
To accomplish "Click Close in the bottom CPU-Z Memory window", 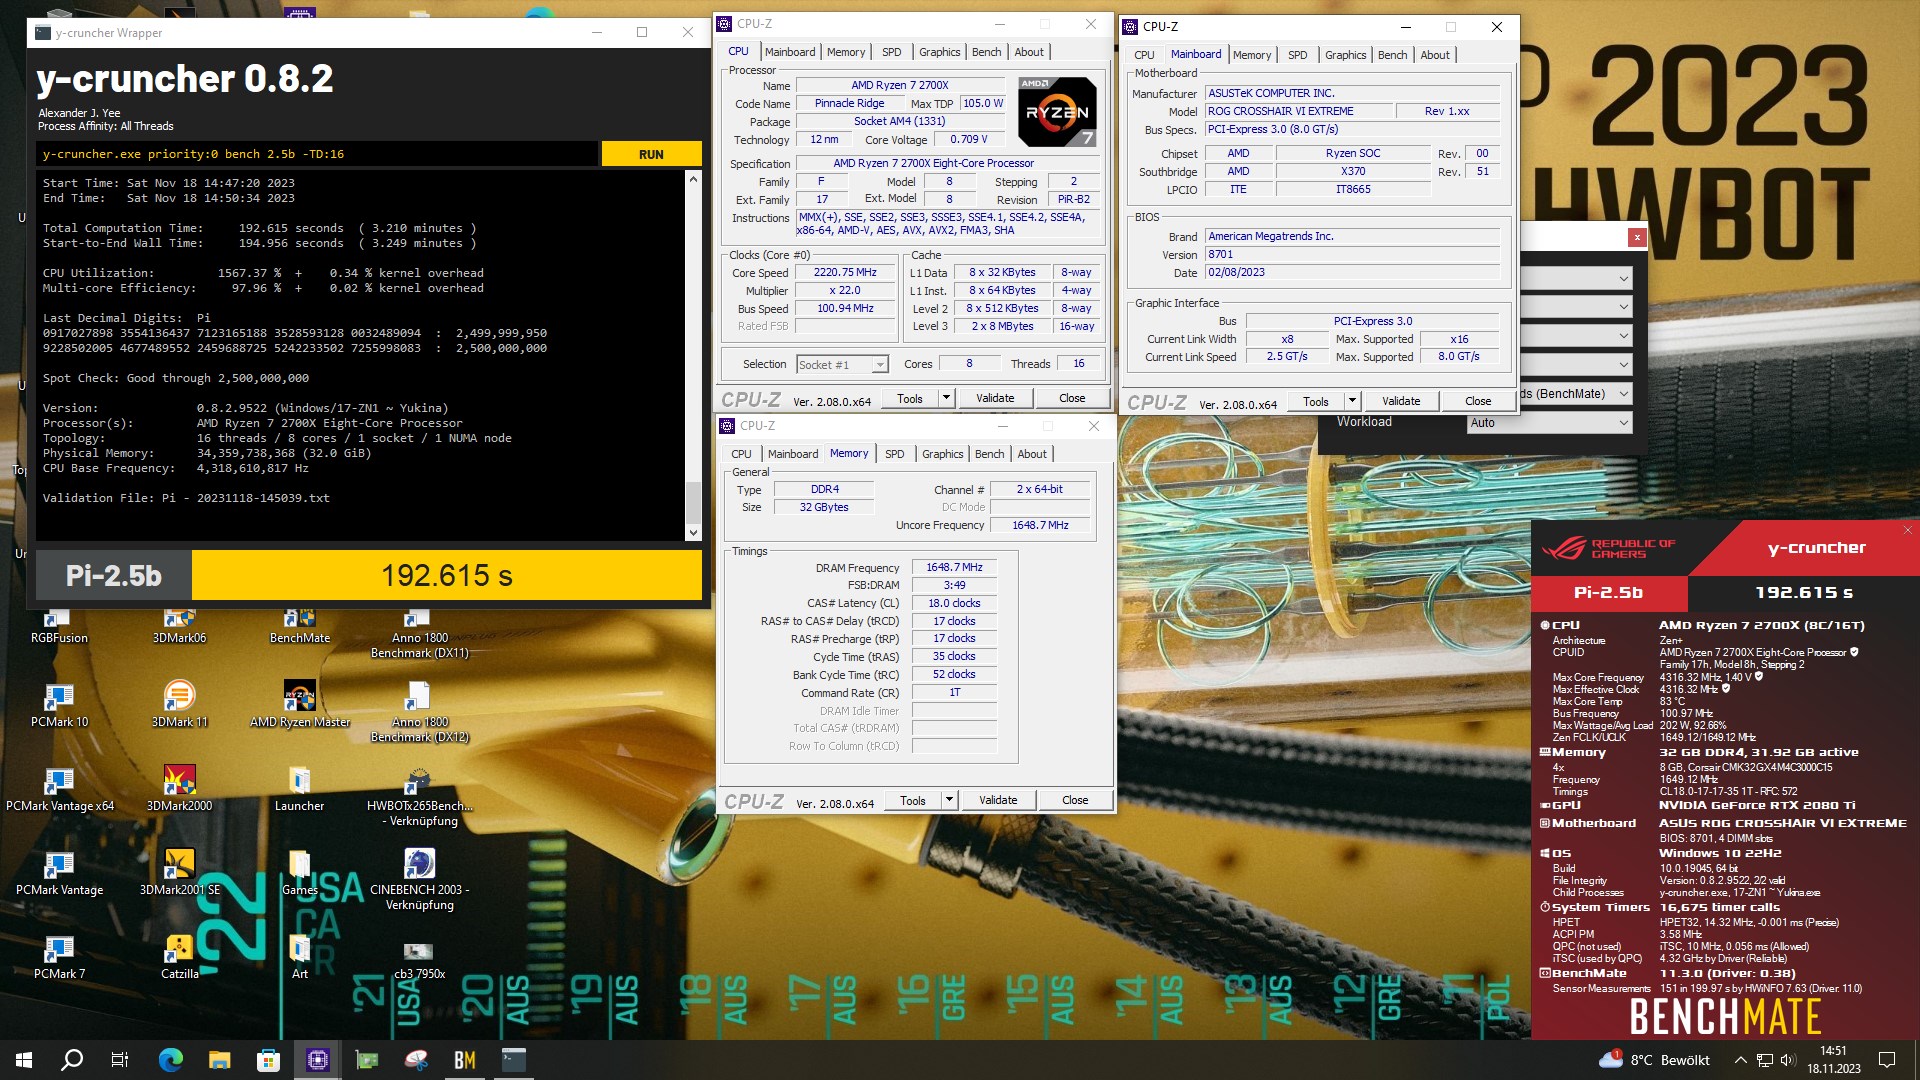I will (x=1075, y=800).
